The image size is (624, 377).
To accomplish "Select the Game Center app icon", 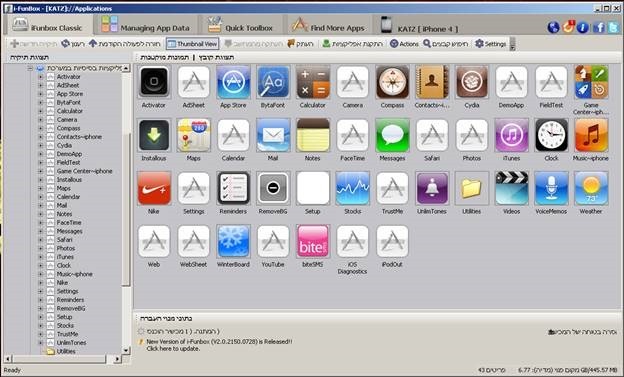I will (x=591, y=82).
